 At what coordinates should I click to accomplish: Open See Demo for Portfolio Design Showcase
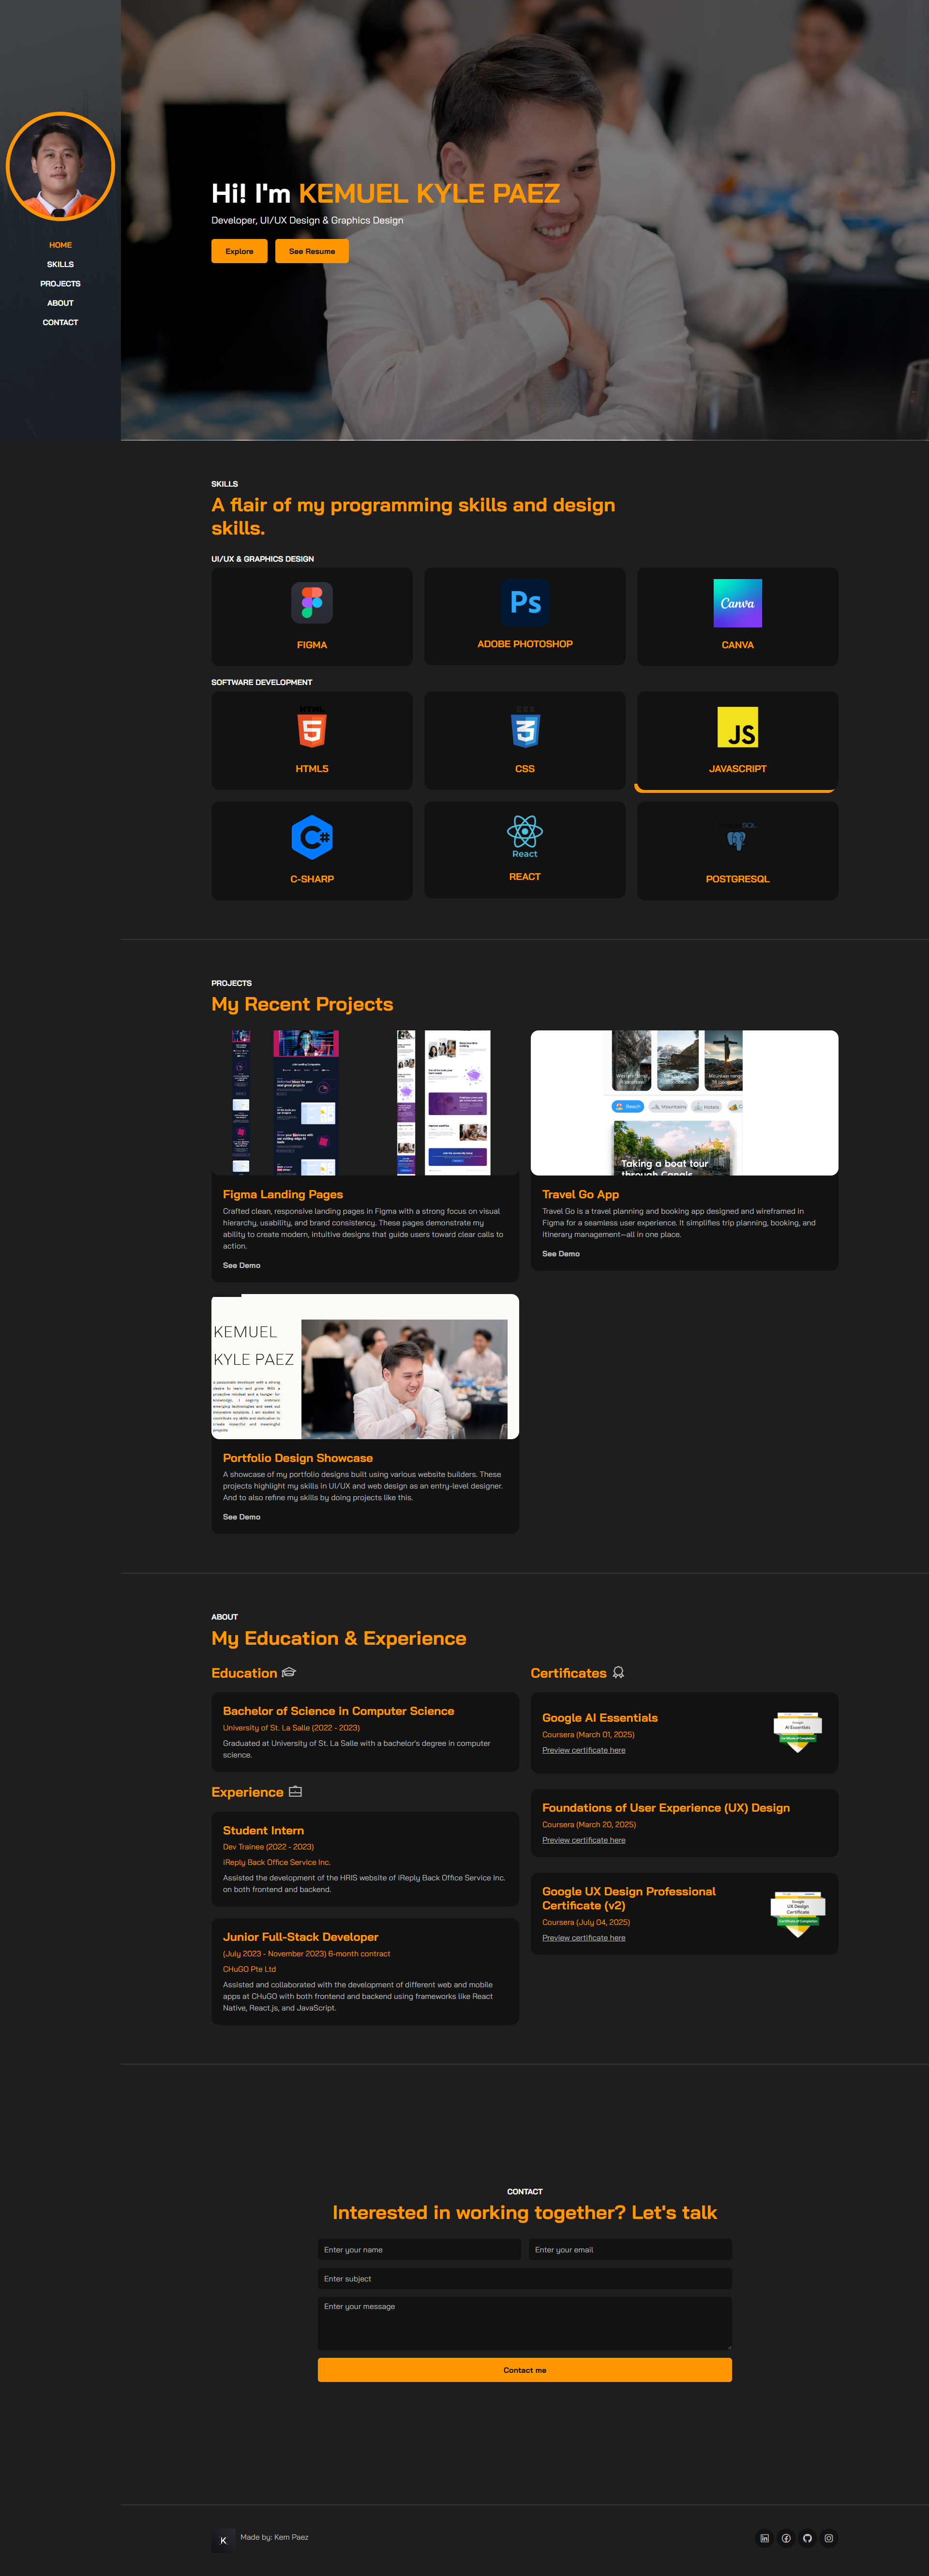coord(241,1516)
